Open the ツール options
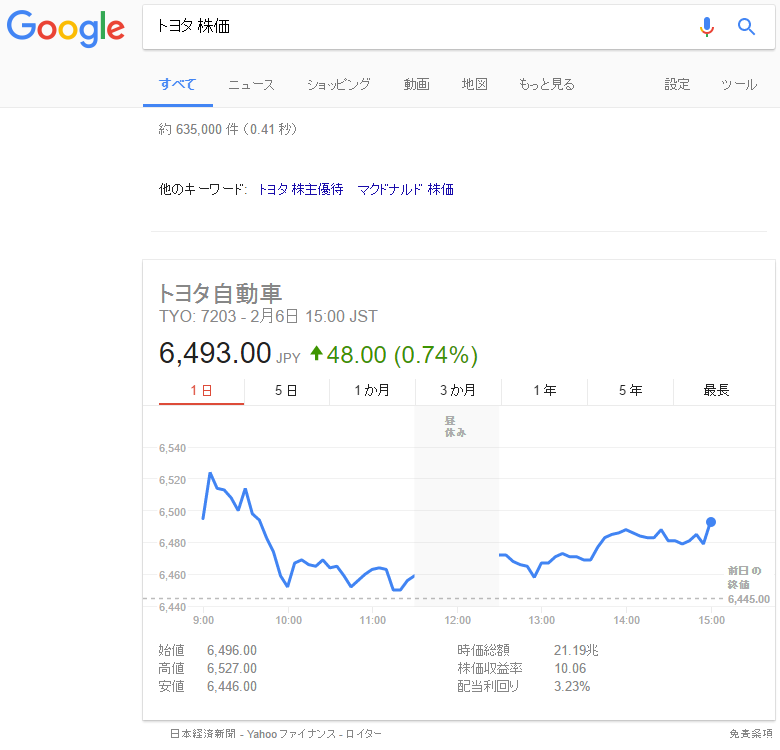This screenshot has width=780, height=750. [739, 85]
